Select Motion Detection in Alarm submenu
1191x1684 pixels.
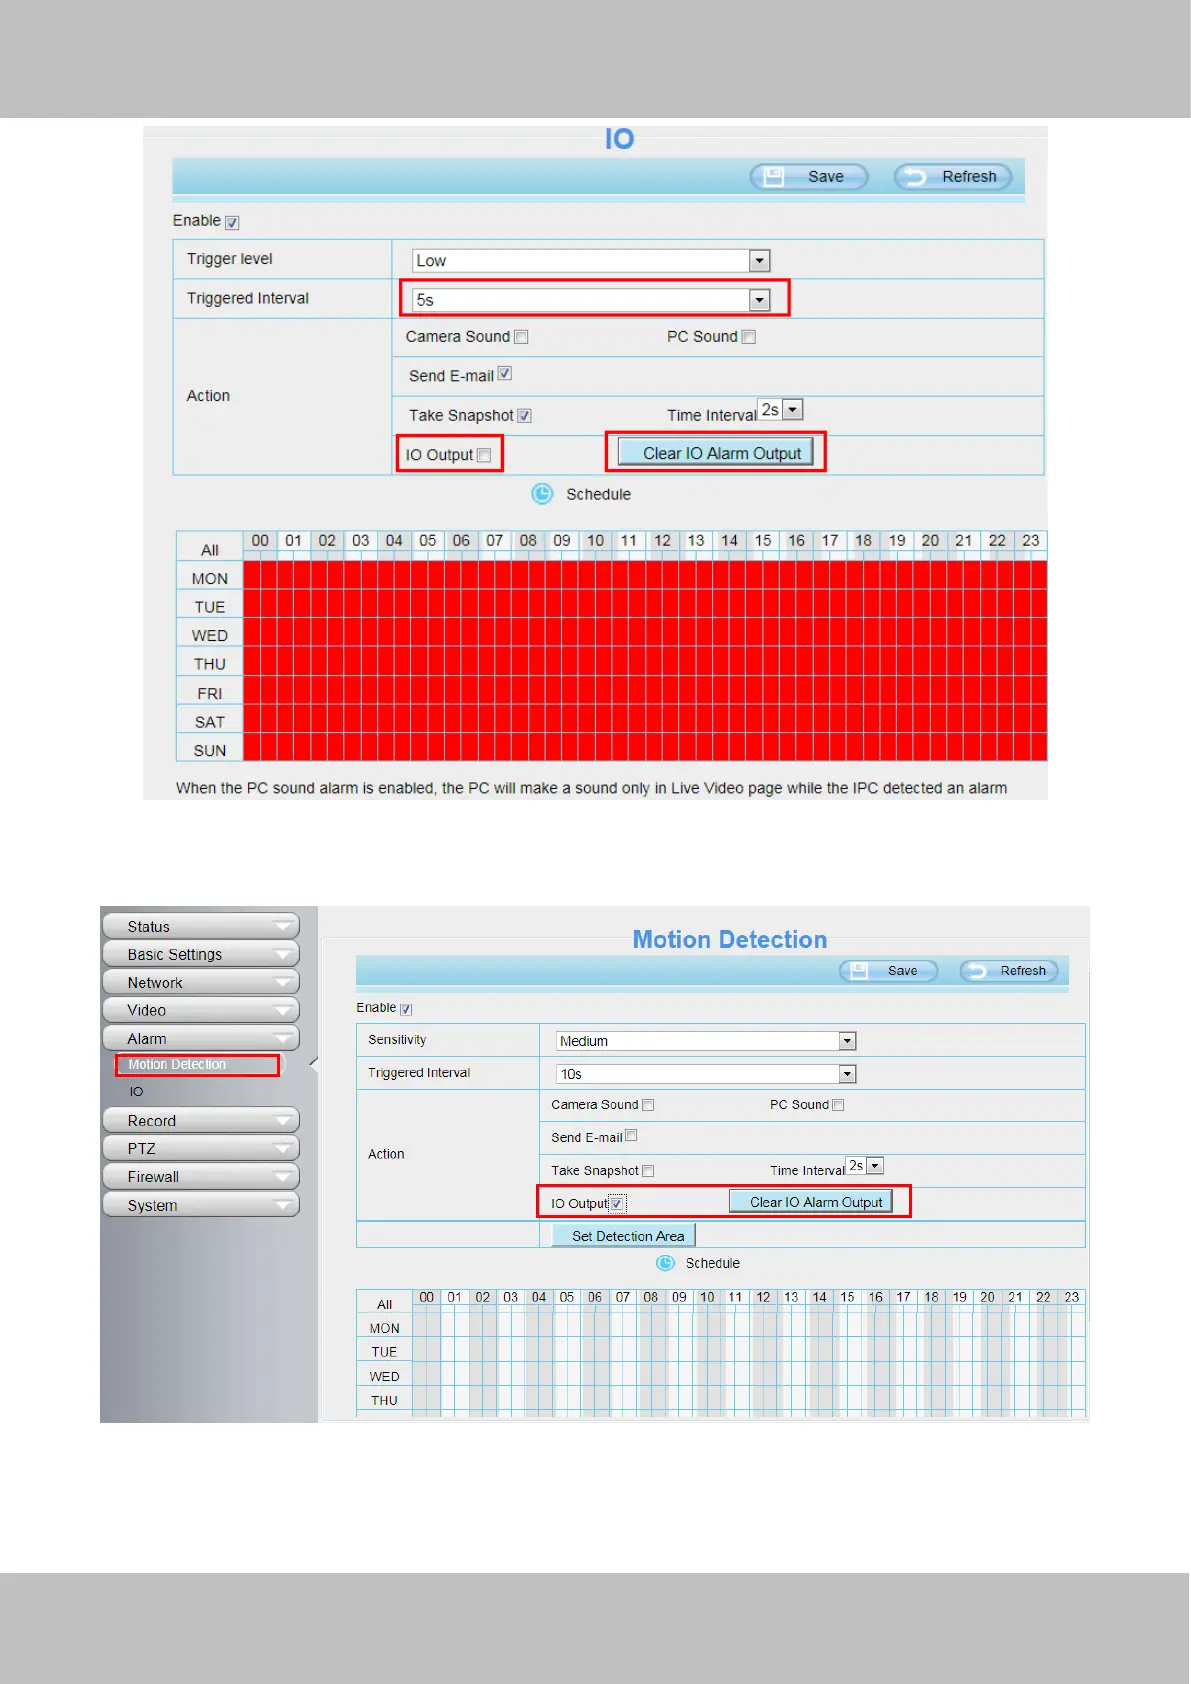(x=197, y=1065)
